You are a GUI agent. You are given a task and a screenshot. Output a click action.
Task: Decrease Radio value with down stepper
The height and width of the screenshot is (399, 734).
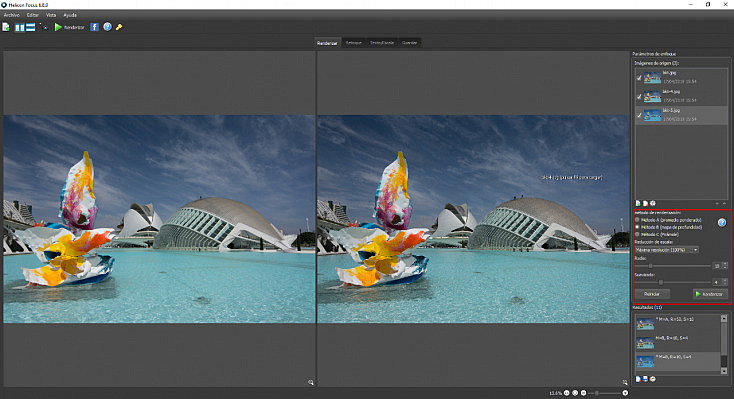coord(725,268)
